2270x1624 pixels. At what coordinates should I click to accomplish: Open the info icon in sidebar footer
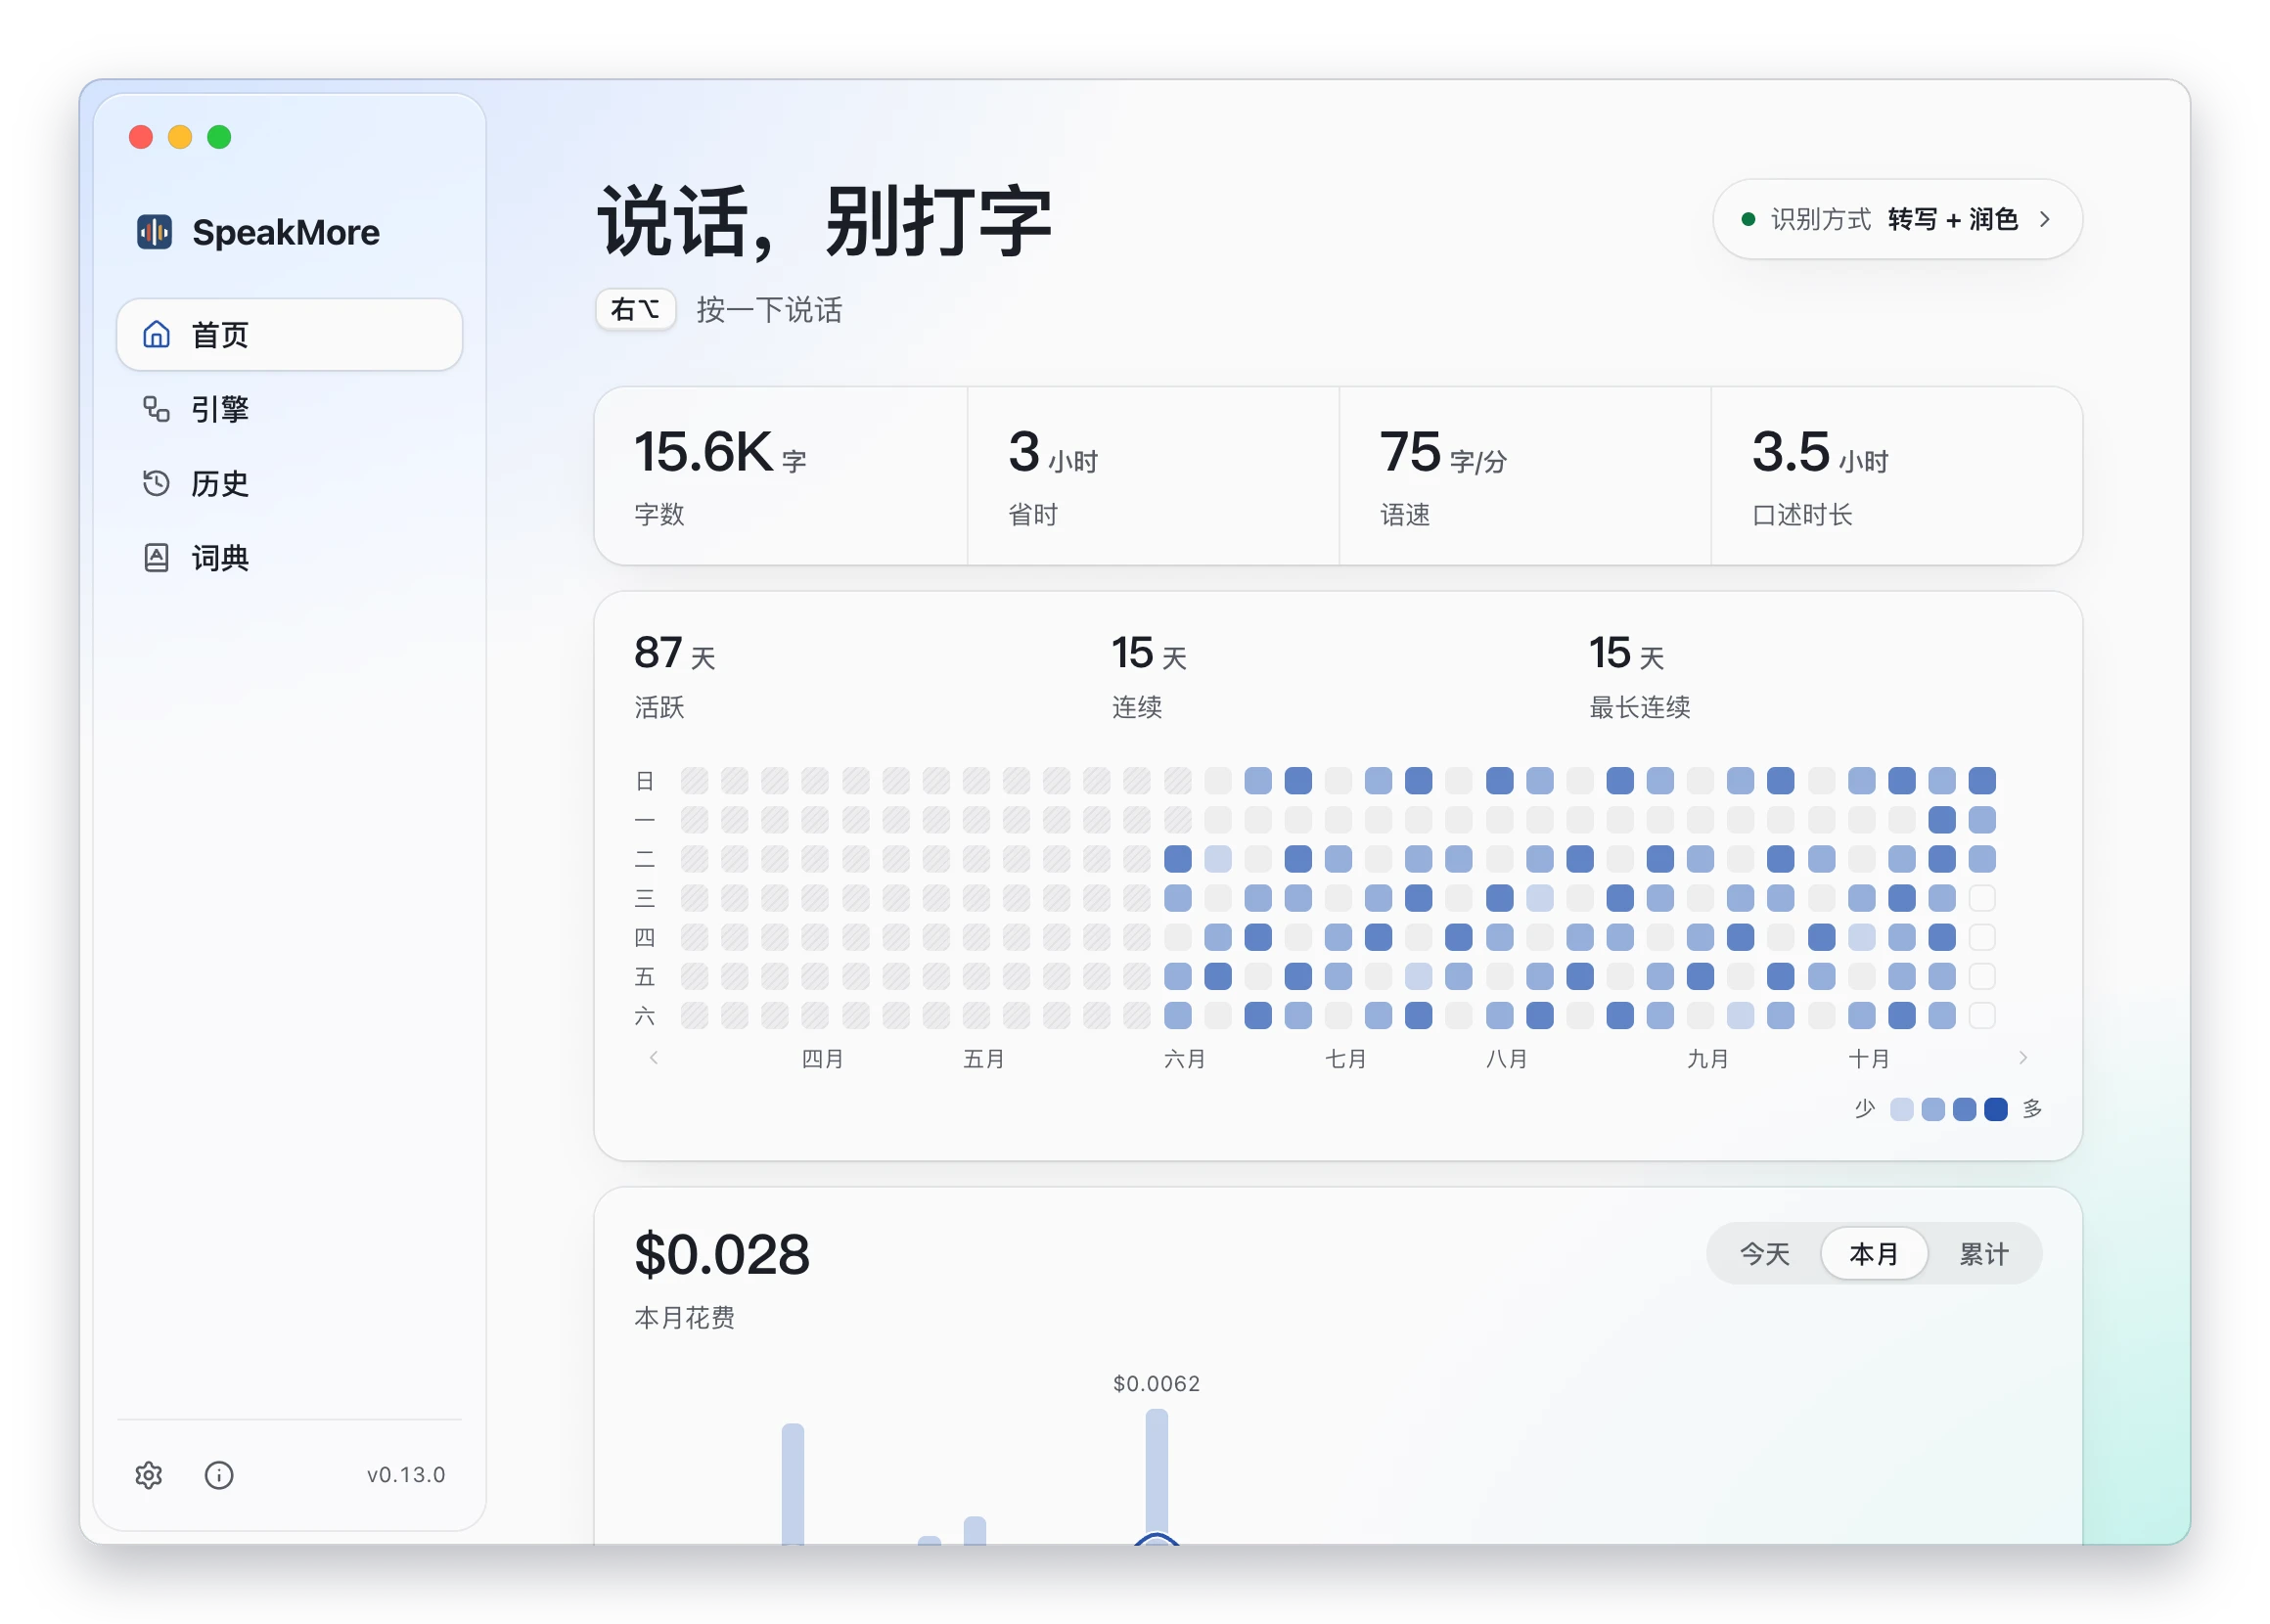(x=219, y=1474)
